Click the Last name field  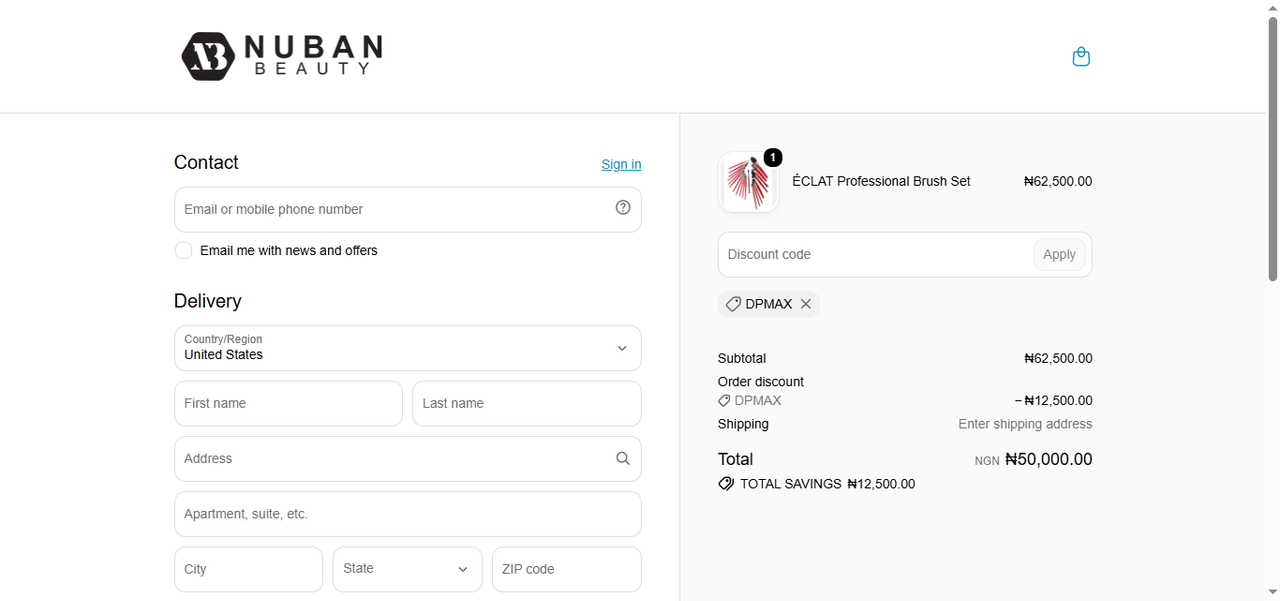527,403
